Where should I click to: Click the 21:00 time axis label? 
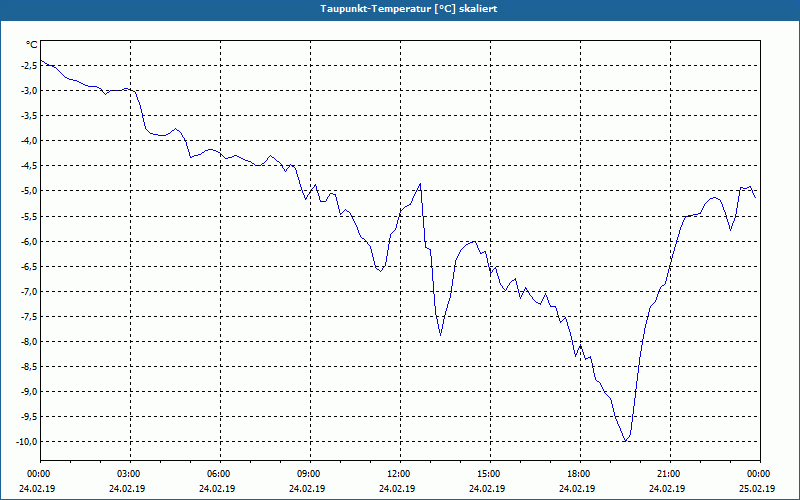point(668,474)
